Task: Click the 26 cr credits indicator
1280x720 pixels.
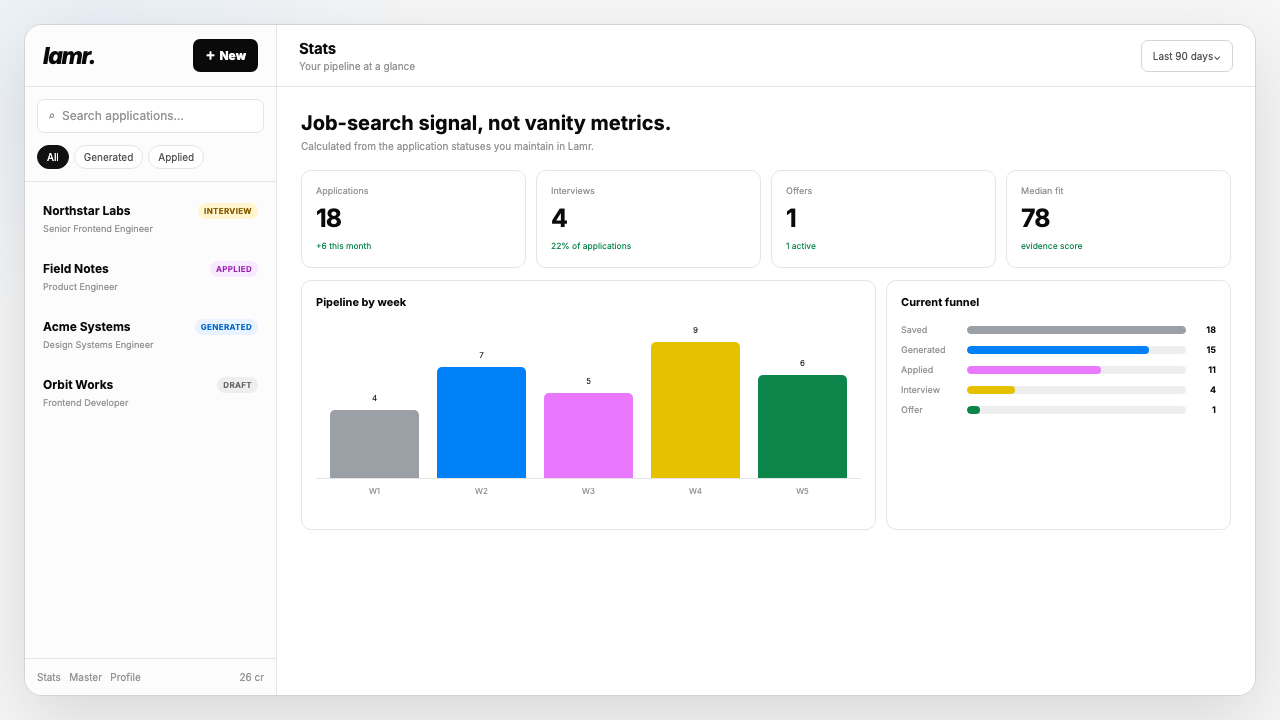Action: [x=252, y=677]
